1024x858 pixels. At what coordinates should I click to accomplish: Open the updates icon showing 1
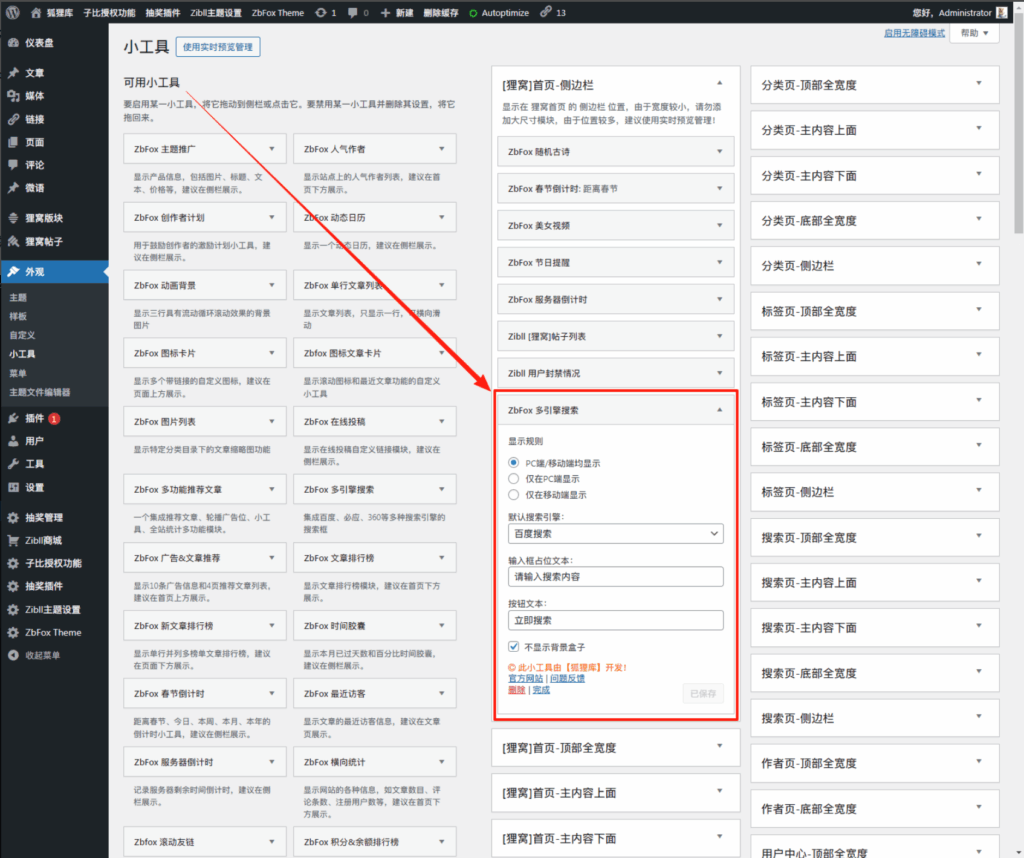[321, 12]
